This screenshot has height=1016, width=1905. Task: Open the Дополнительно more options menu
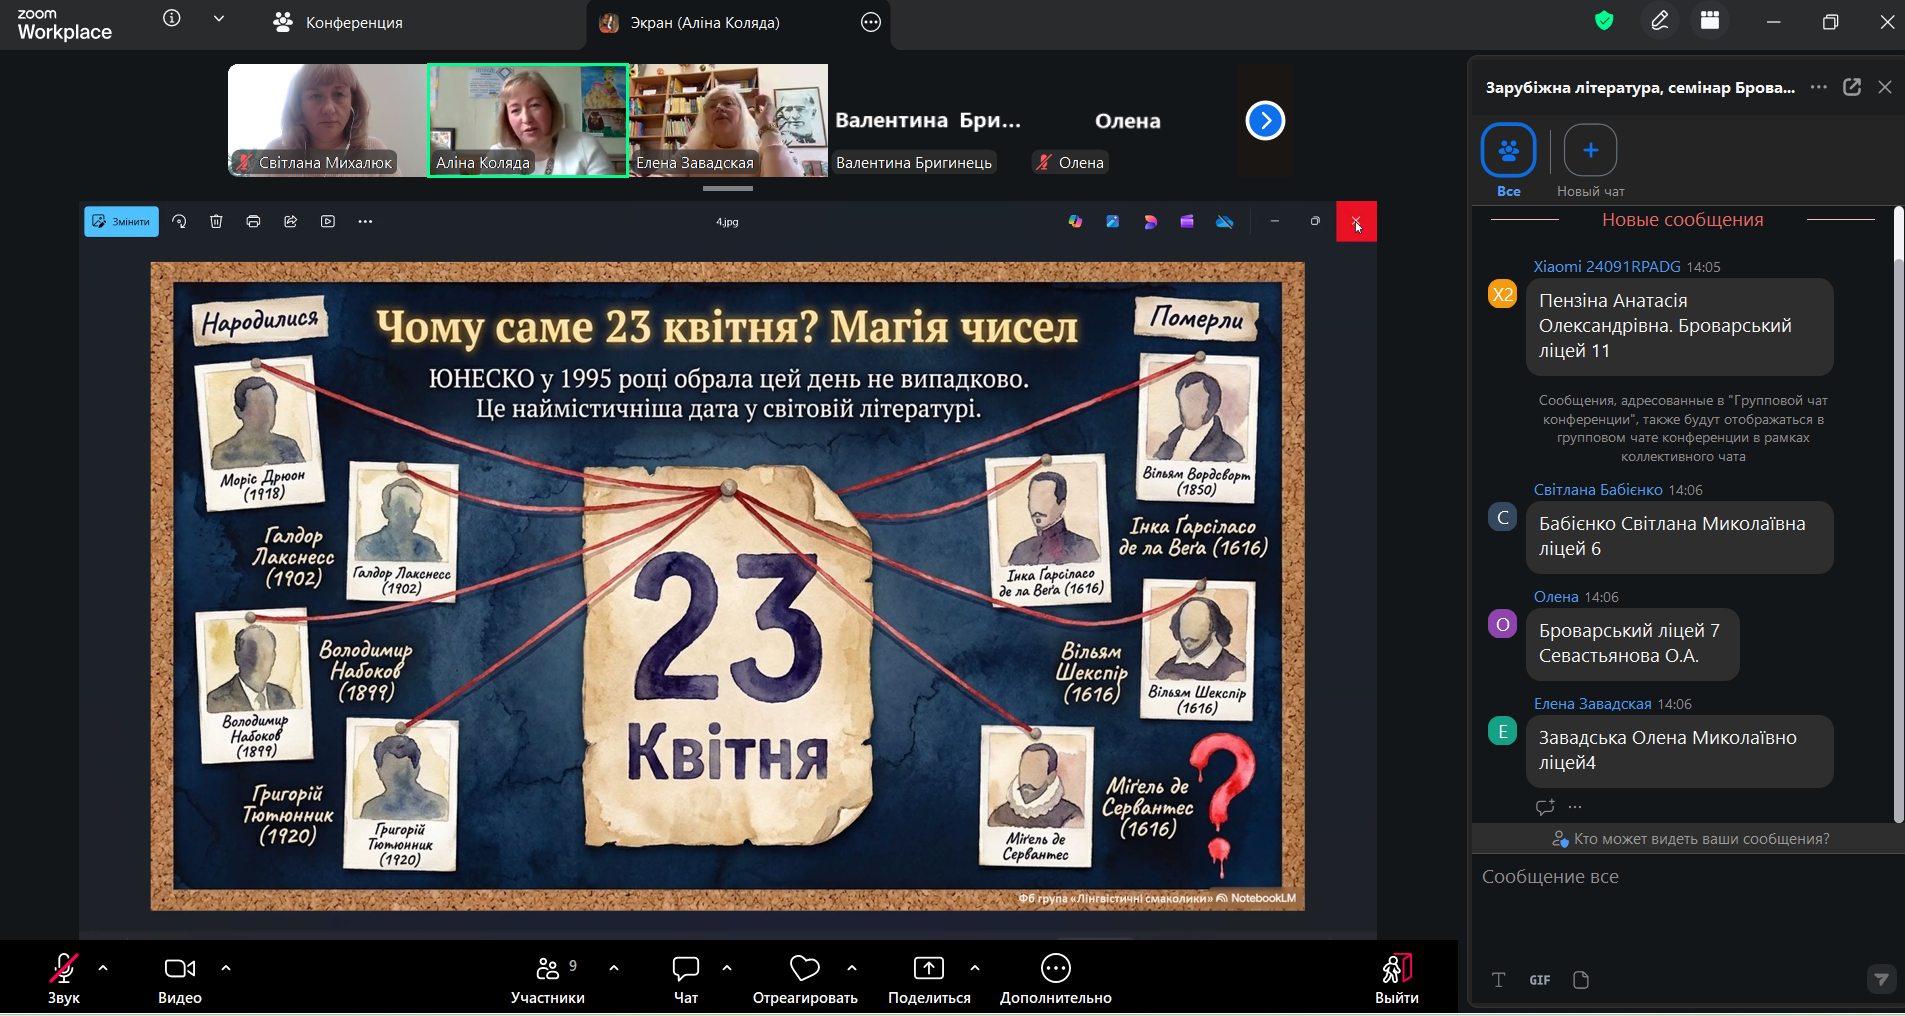(1056, 977)
